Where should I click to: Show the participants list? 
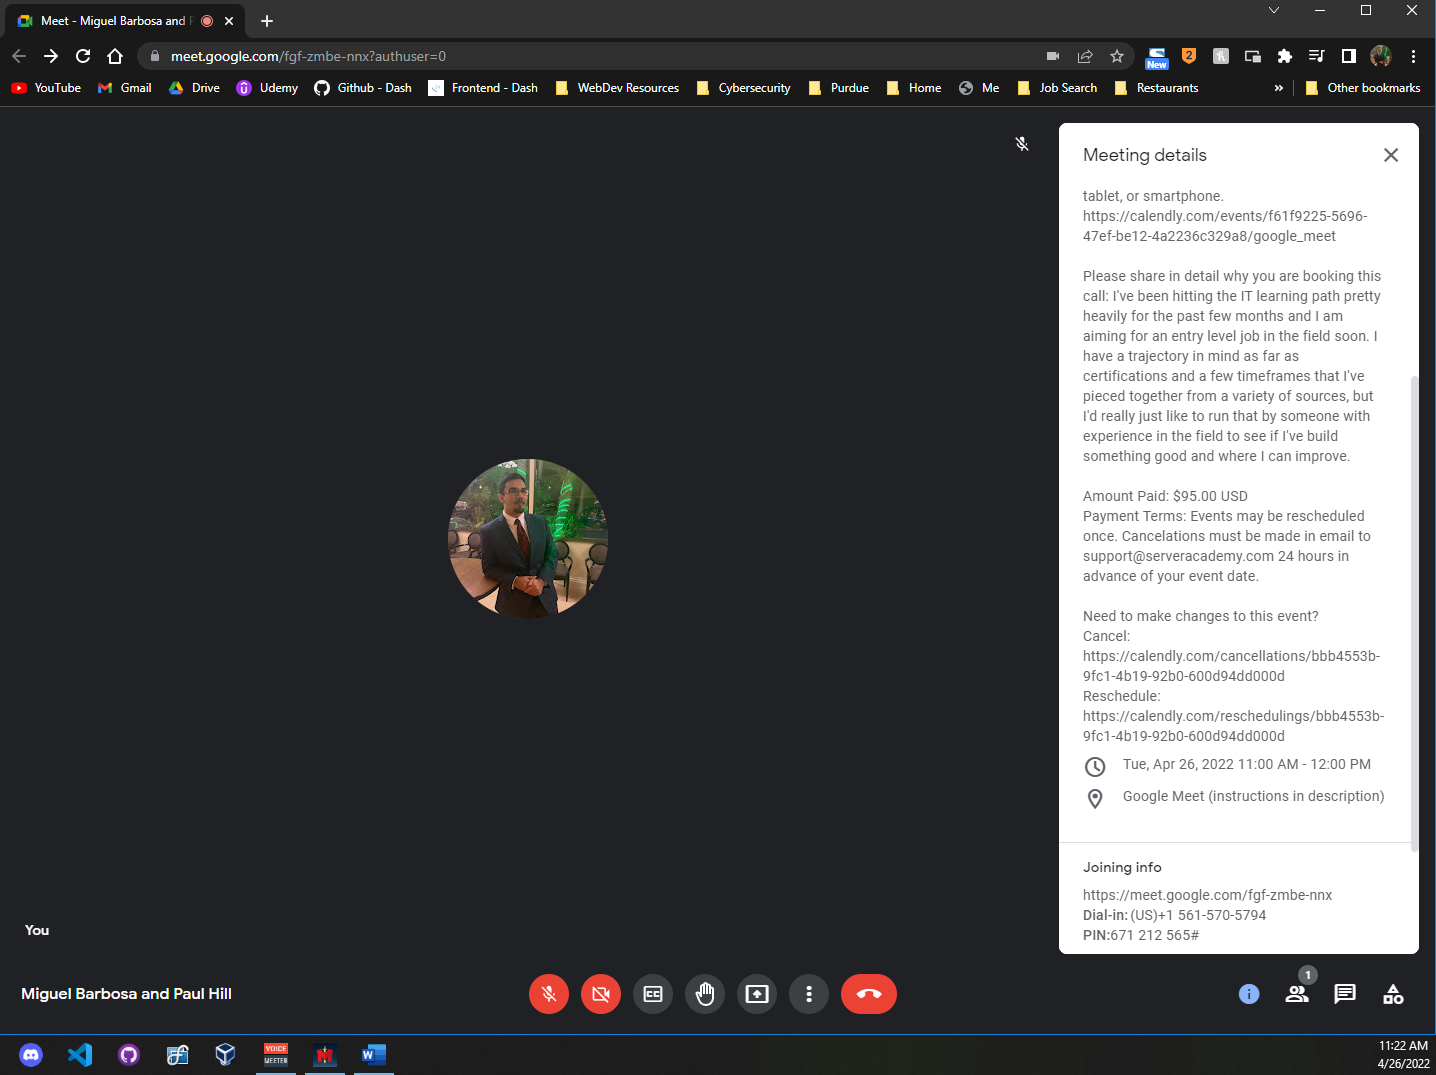pos(1297,994)
